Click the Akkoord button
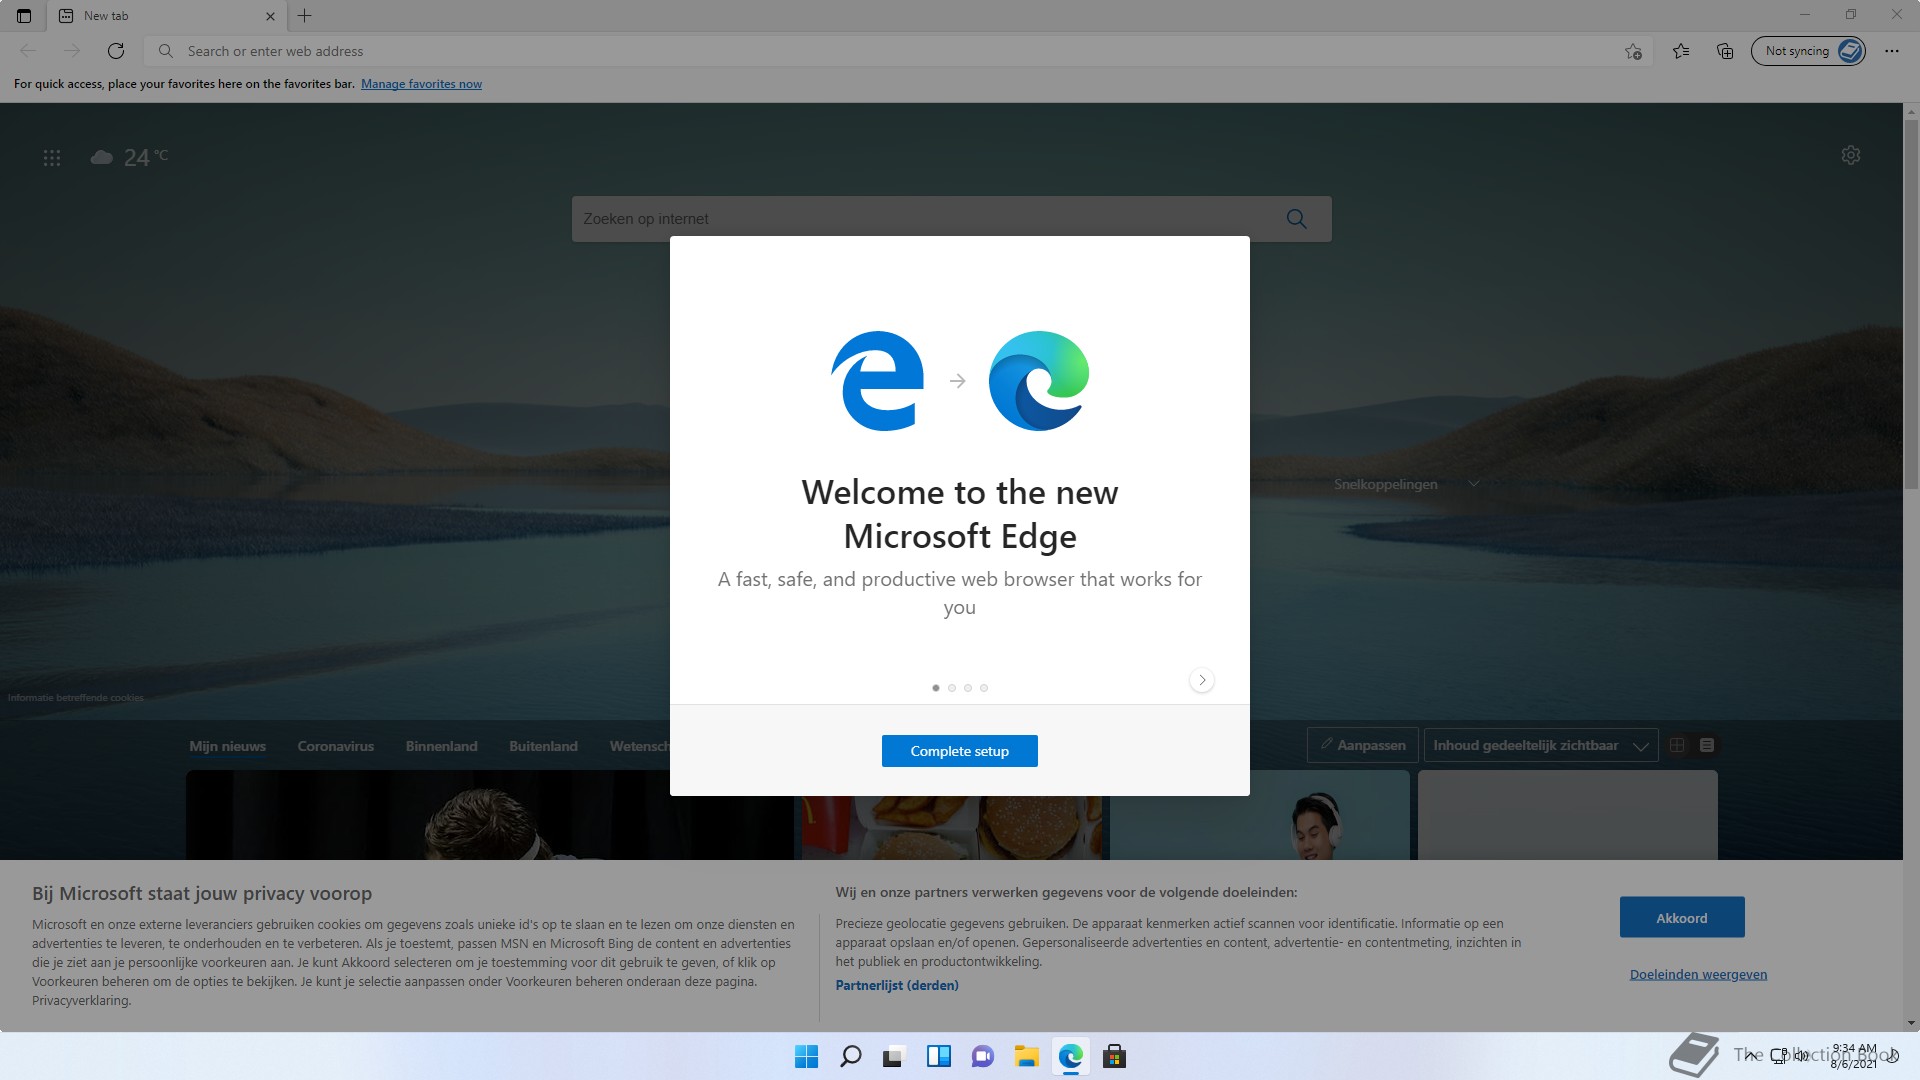Viewport: 1920px width, 1080px height. pos(1682,917)
